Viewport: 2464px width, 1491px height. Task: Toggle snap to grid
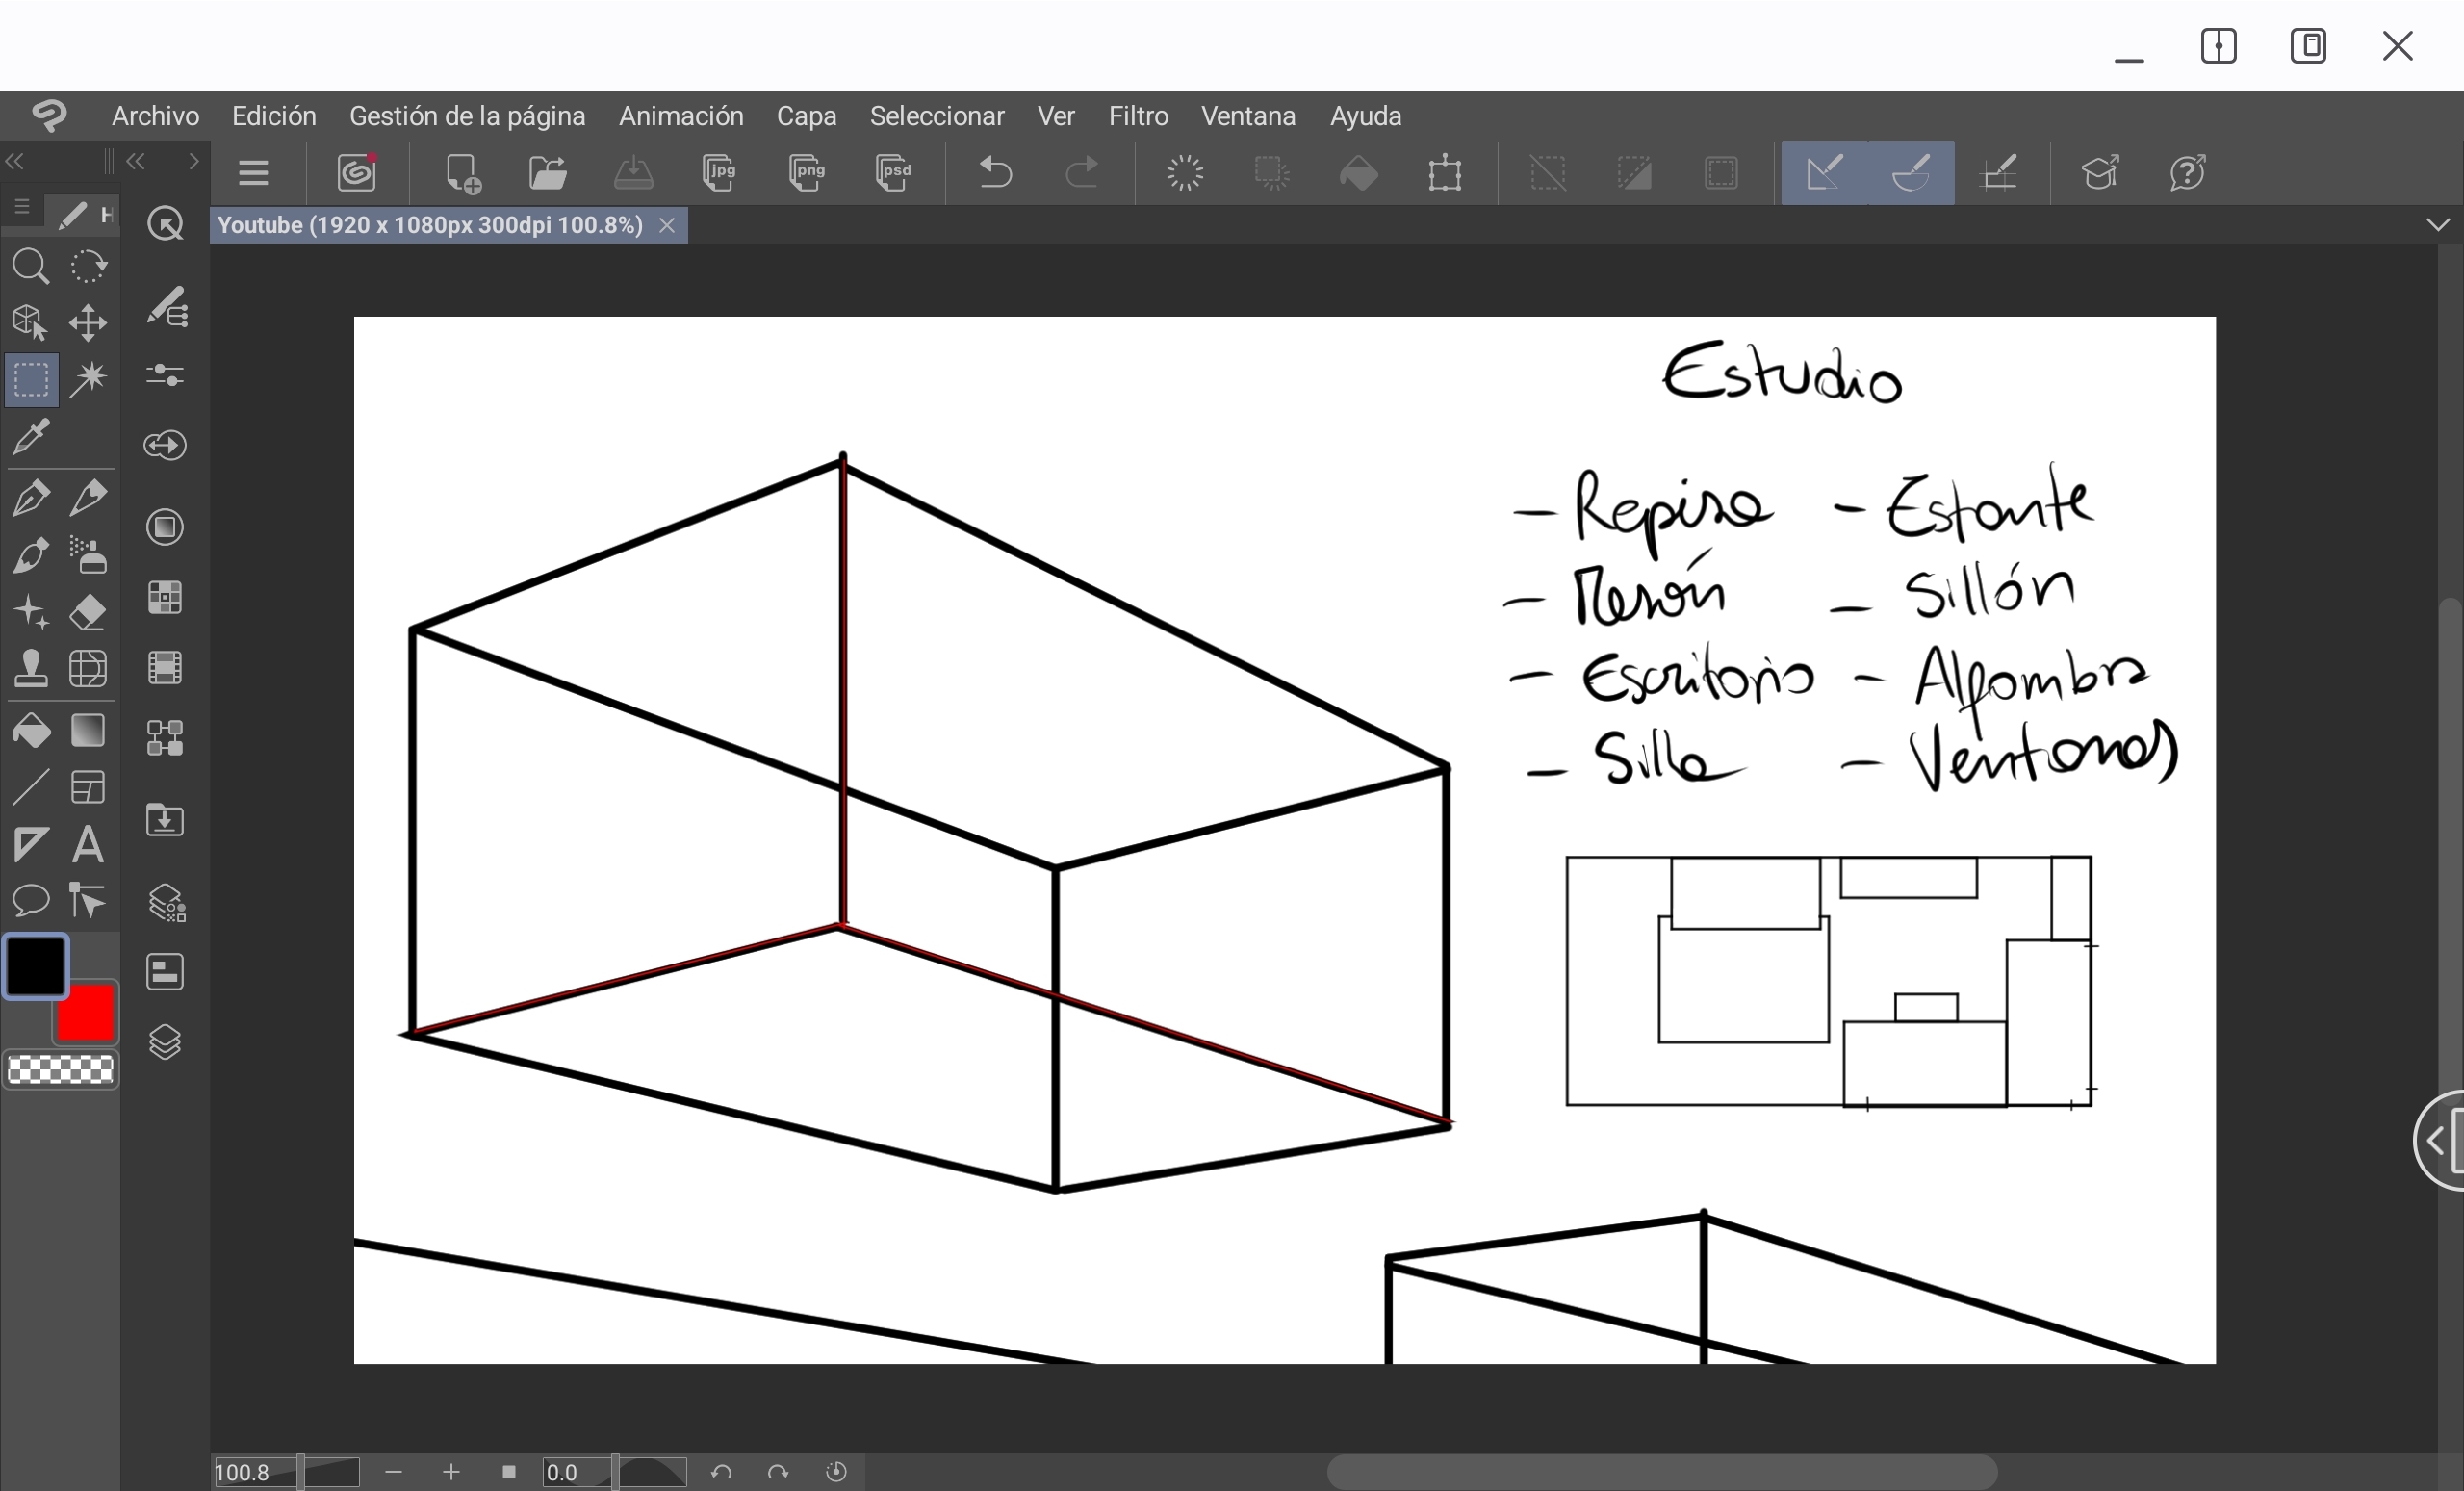tap(1999, 173)
